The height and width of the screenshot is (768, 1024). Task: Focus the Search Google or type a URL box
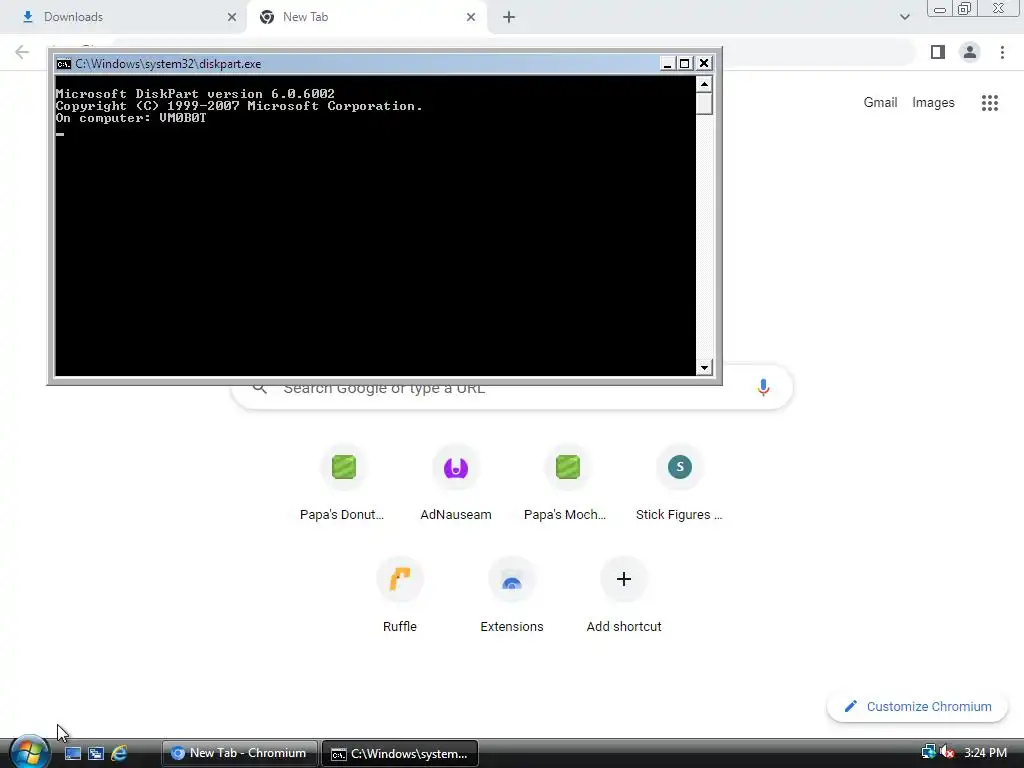512,388
